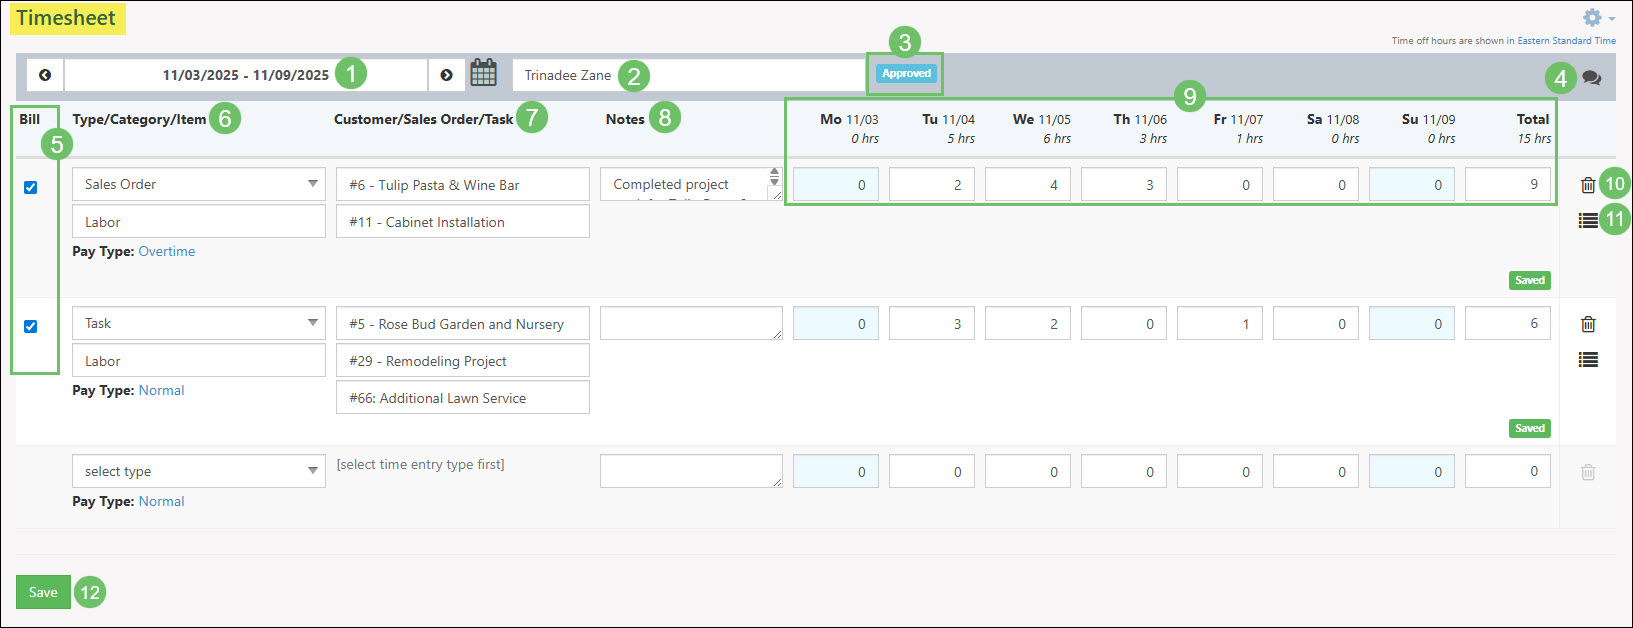Viewport: 1633px width, 628px height.
Task: Click the #29 - Remodeling Project field
Action: coord(463,361)
